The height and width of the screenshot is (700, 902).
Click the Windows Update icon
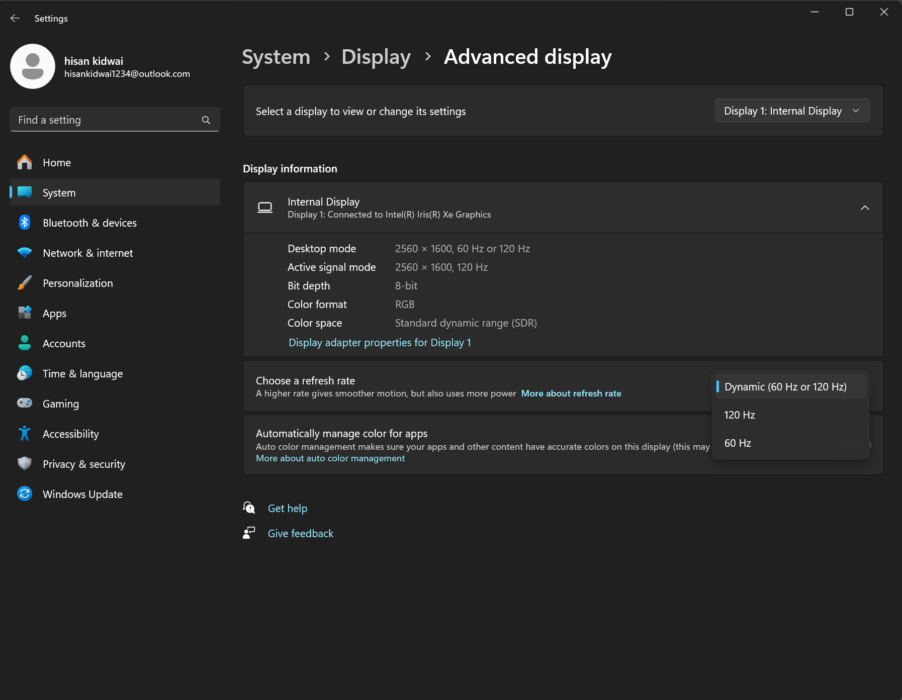(x=24, y=493)
